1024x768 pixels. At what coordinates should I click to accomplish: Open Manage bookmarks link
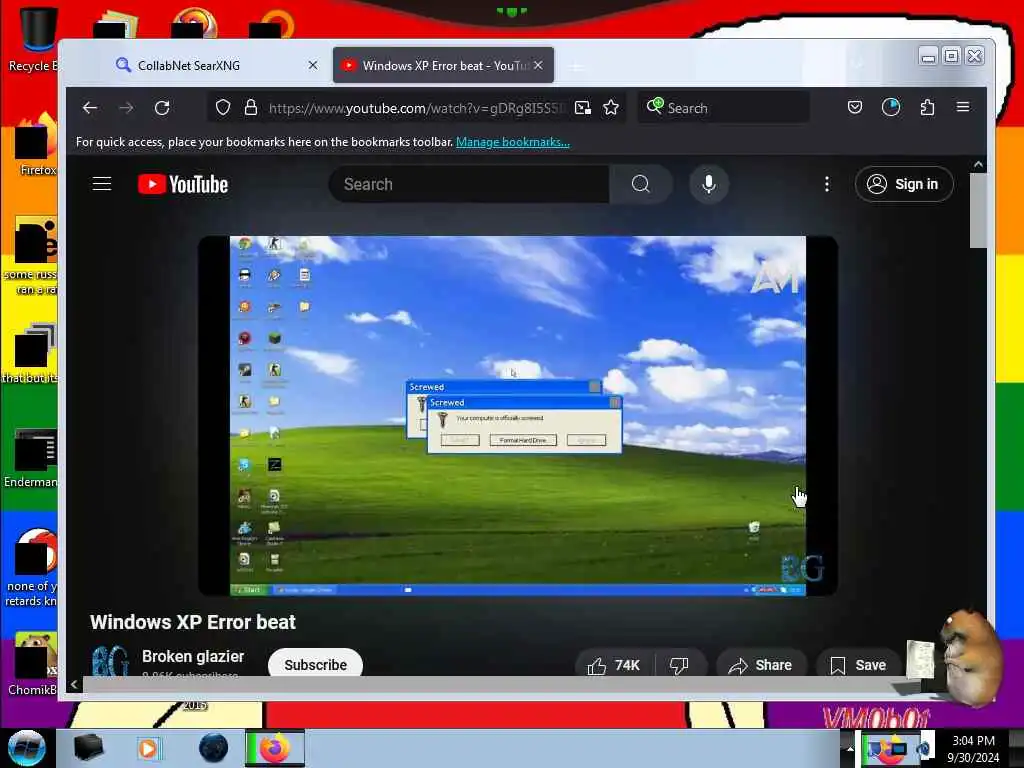[513, 142]
